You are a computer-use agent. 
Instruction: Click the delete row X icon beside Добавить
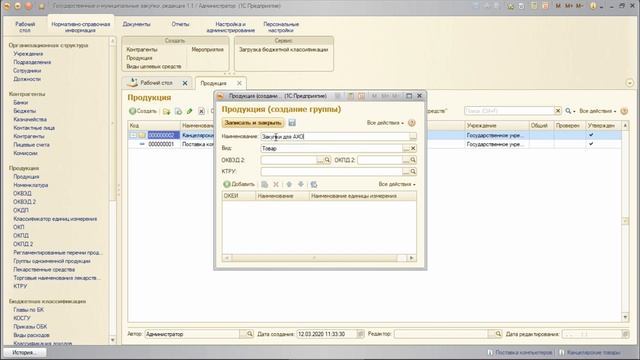(x=276, y=184)
